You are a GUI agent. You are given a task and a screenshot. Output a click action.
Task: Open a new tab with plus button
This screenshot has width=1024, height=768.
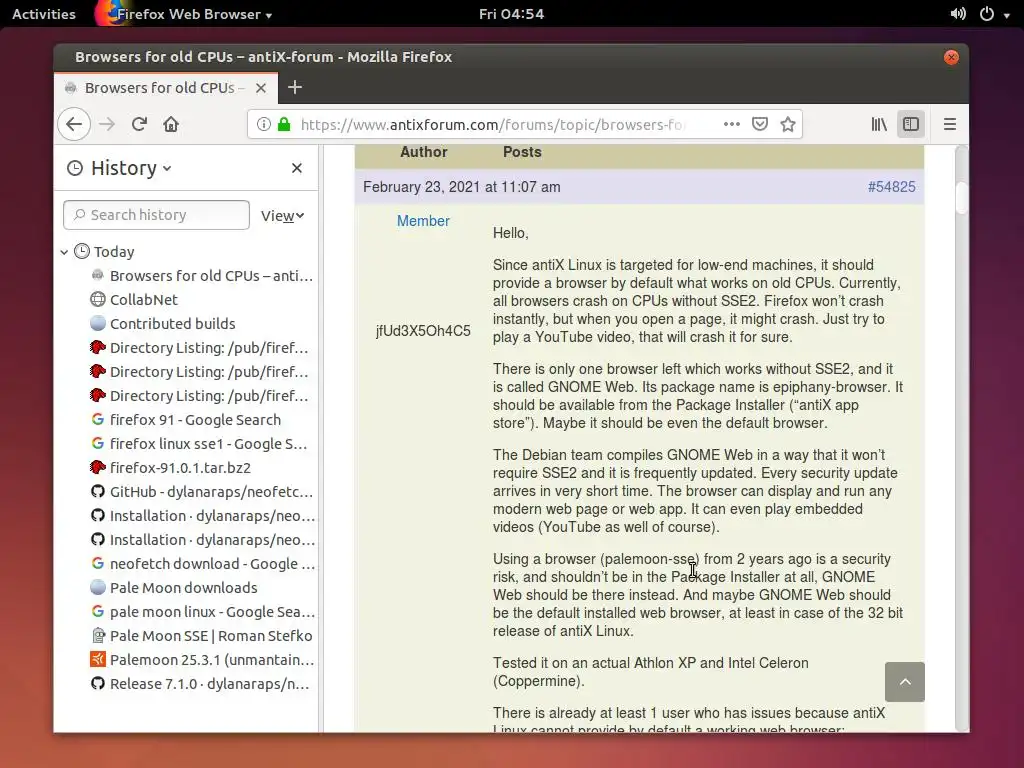click(x=295, y=88)
